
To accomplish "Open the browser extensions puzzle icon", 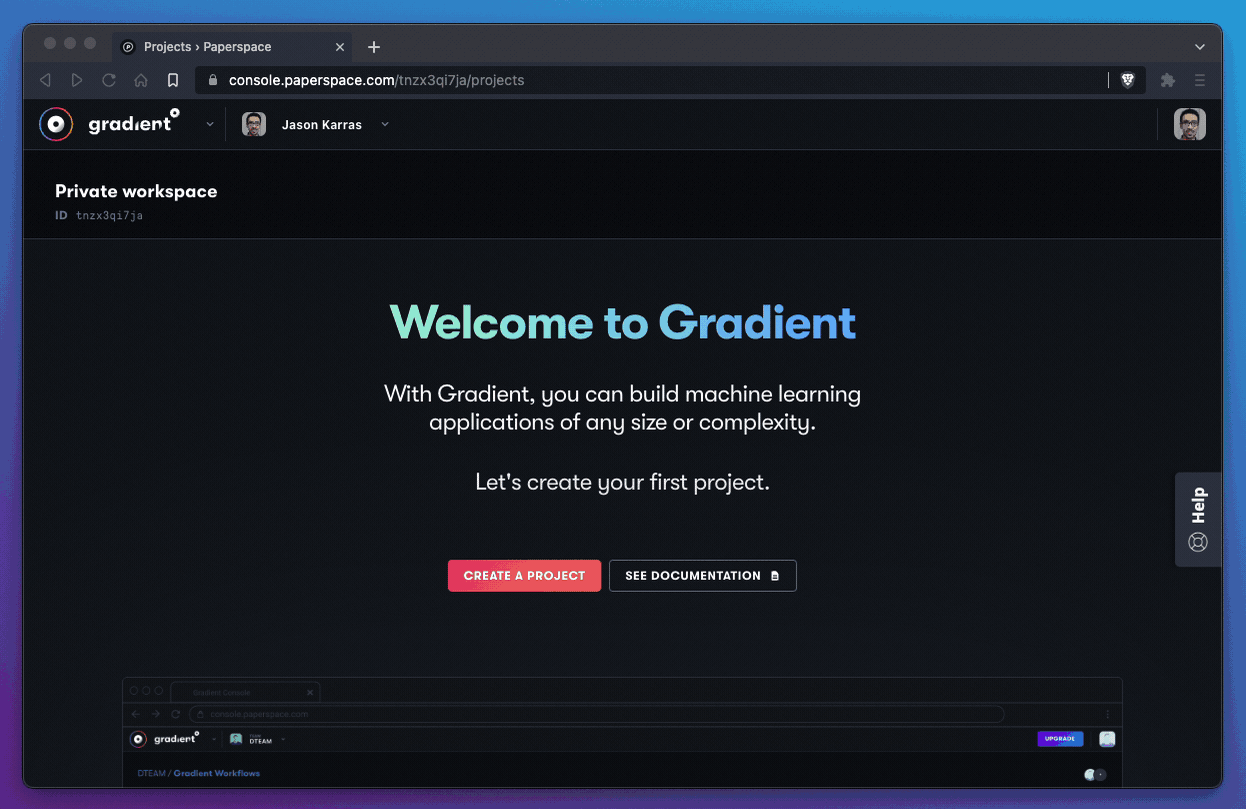I will [x=1167, y=80].
